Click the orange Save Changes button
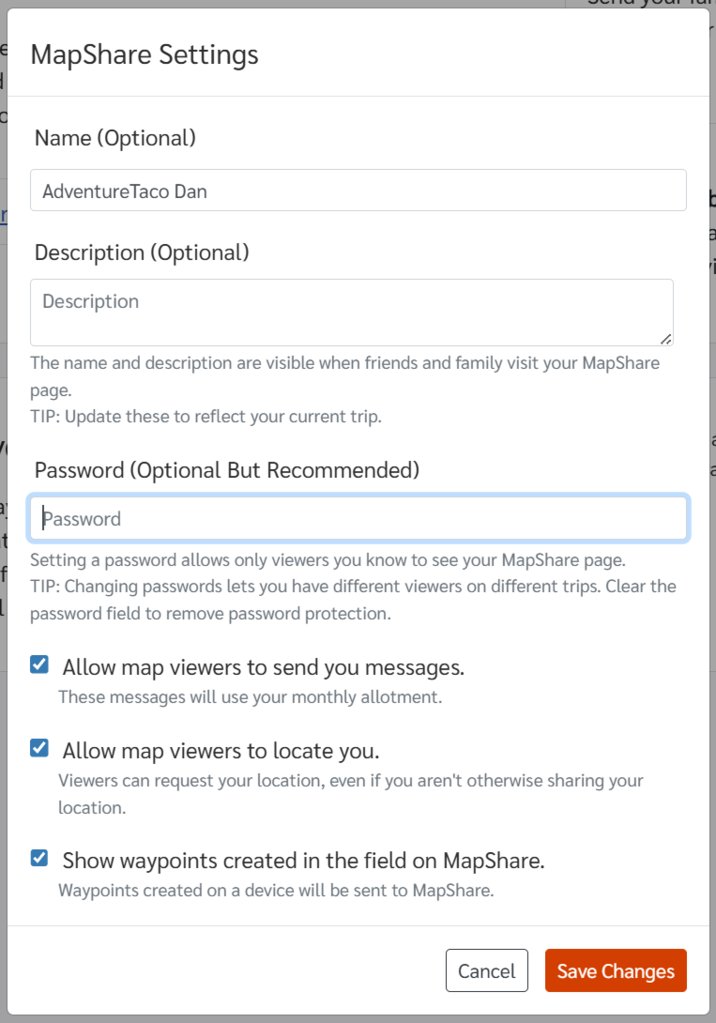 coord(615,971)
